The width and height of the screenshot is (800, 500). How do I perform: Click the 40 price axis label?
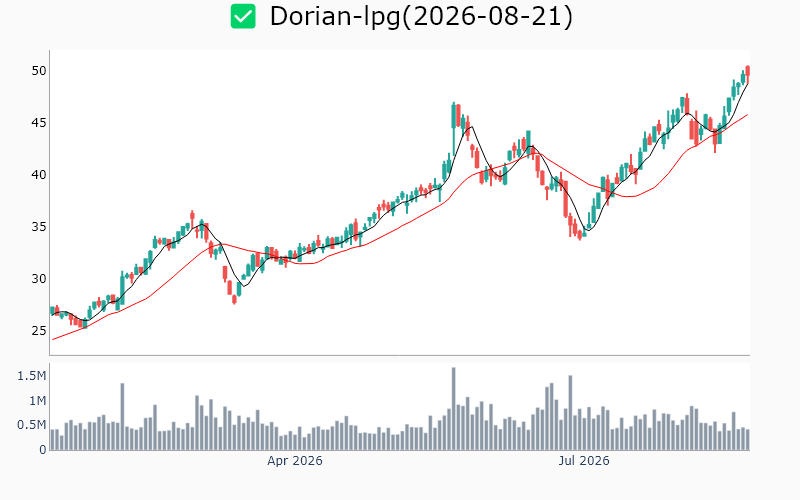39,175
